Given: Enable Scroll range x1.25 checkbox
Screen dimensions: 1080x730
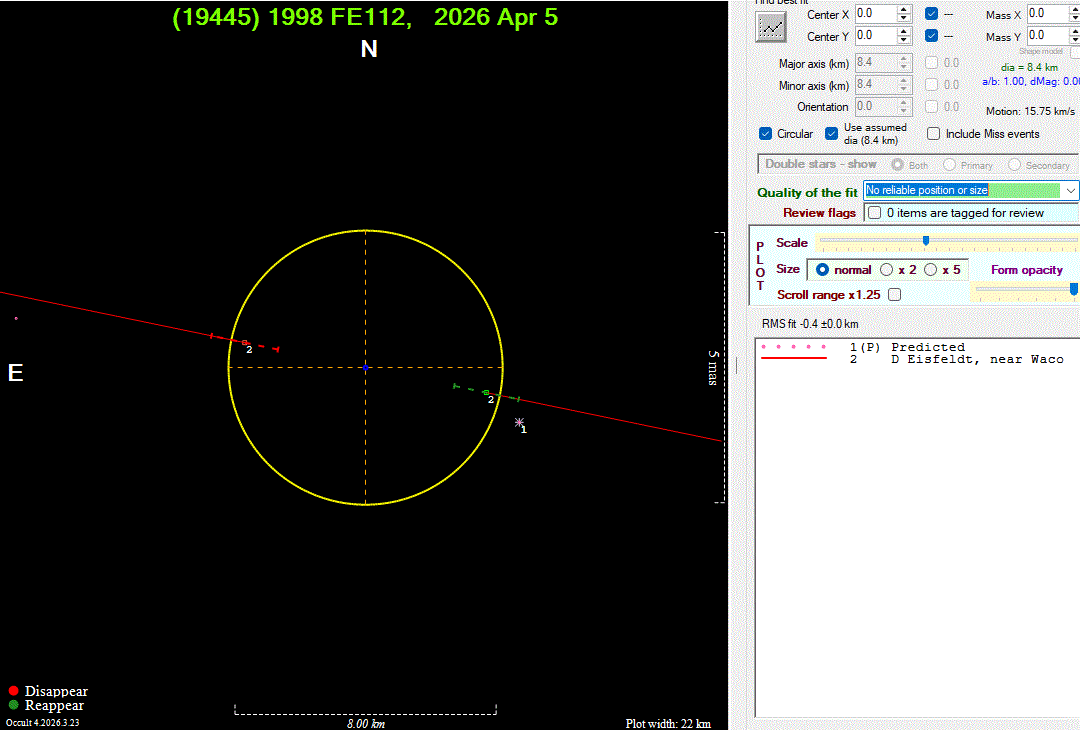Looking at the screenshot, I should 894,295.
